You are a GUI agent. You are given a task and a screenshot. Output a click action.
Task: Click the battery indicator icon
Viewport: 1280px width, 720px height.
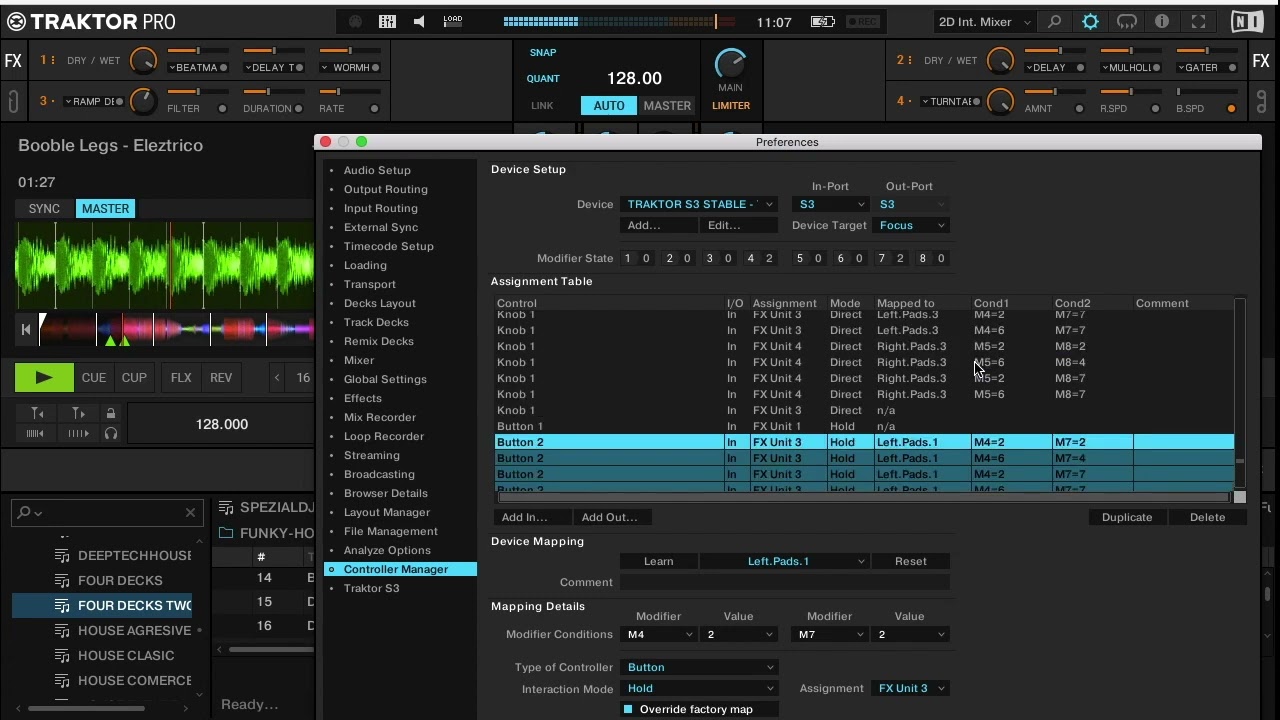click(823, 22)
